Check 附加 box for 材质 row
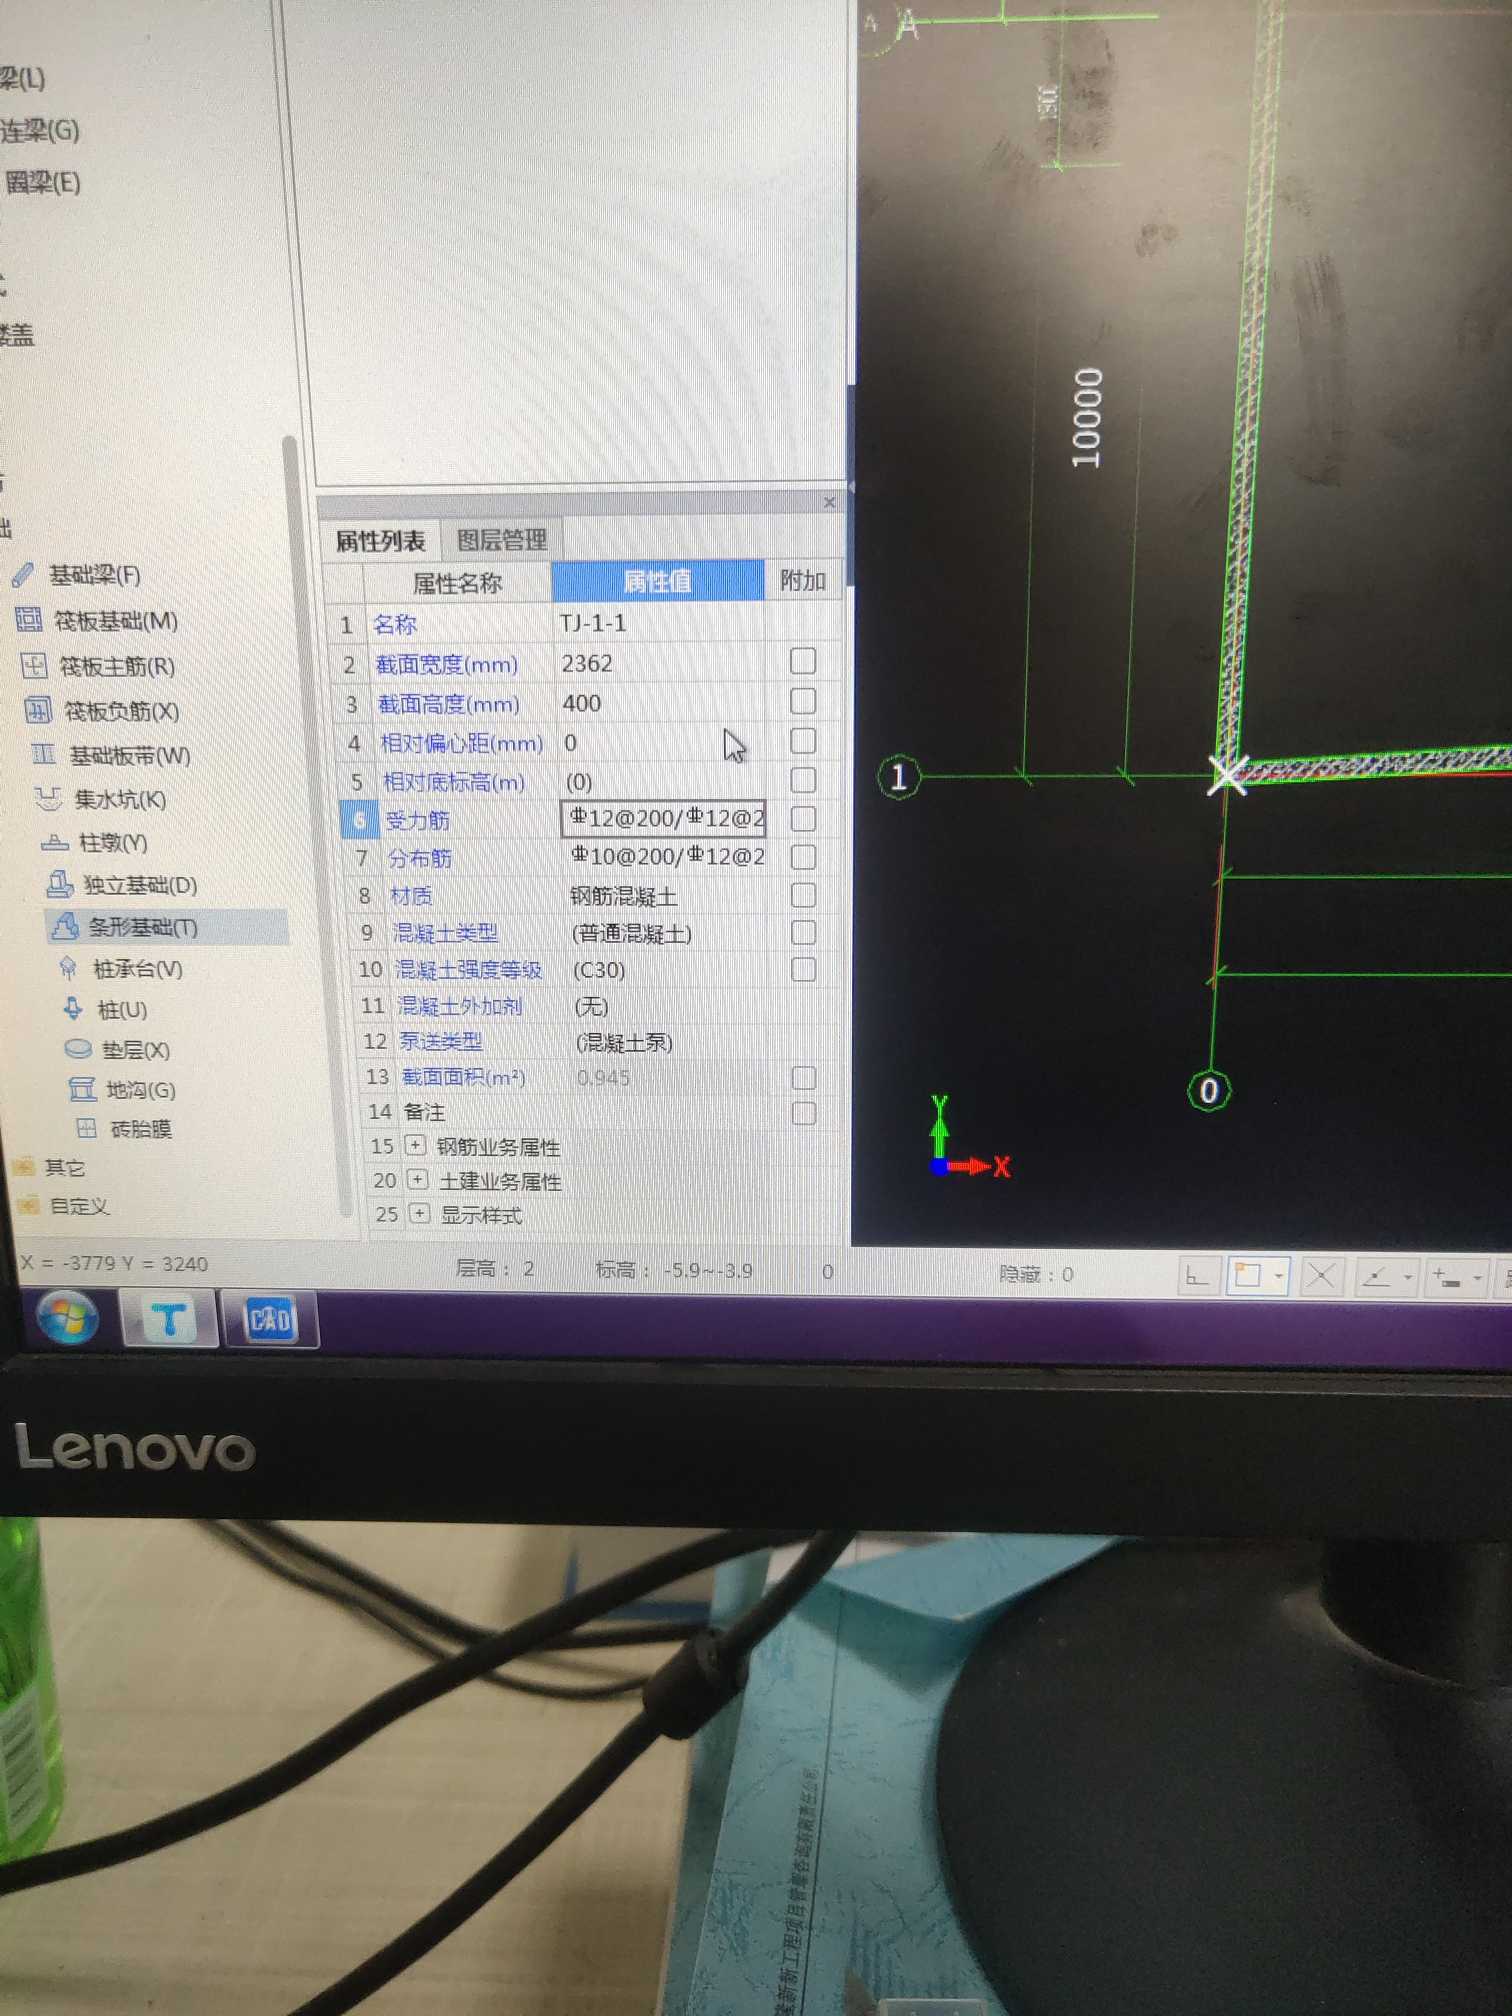This screenshot has height=2016, width=1512. coord(803,894)
